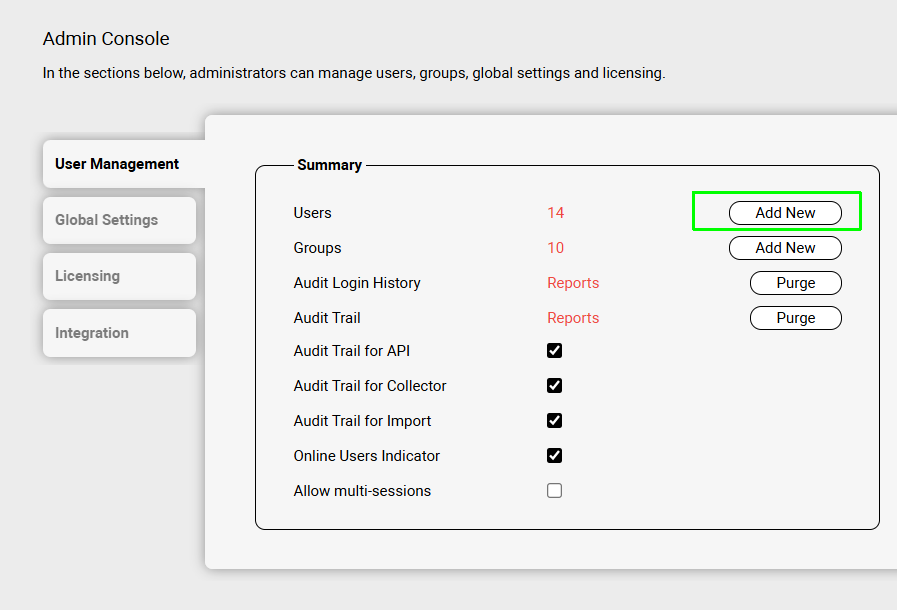Click the Summary section title
Viewport: 897px width, 610px height.
click(329, 165)
